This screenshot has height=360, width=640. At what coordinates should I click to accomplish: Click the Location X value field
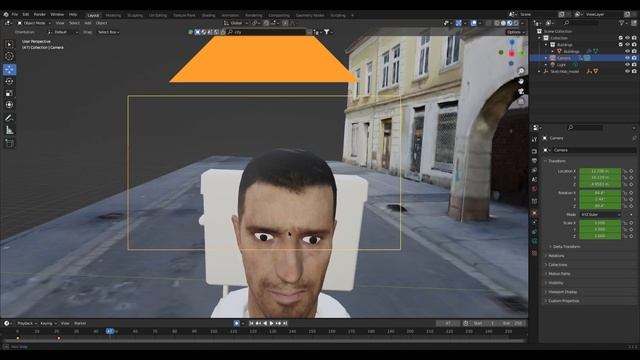(x=600, y=171)
